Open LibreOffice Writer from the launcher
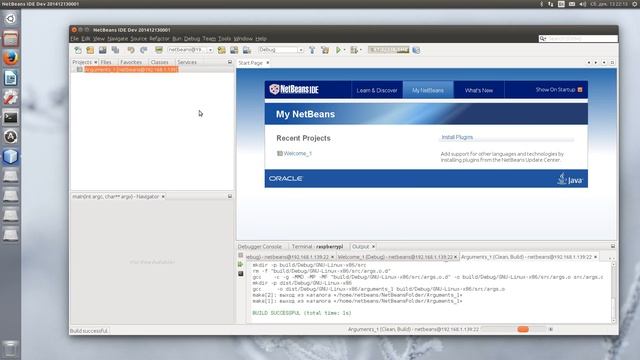640x360 pixels. (11, 78)
